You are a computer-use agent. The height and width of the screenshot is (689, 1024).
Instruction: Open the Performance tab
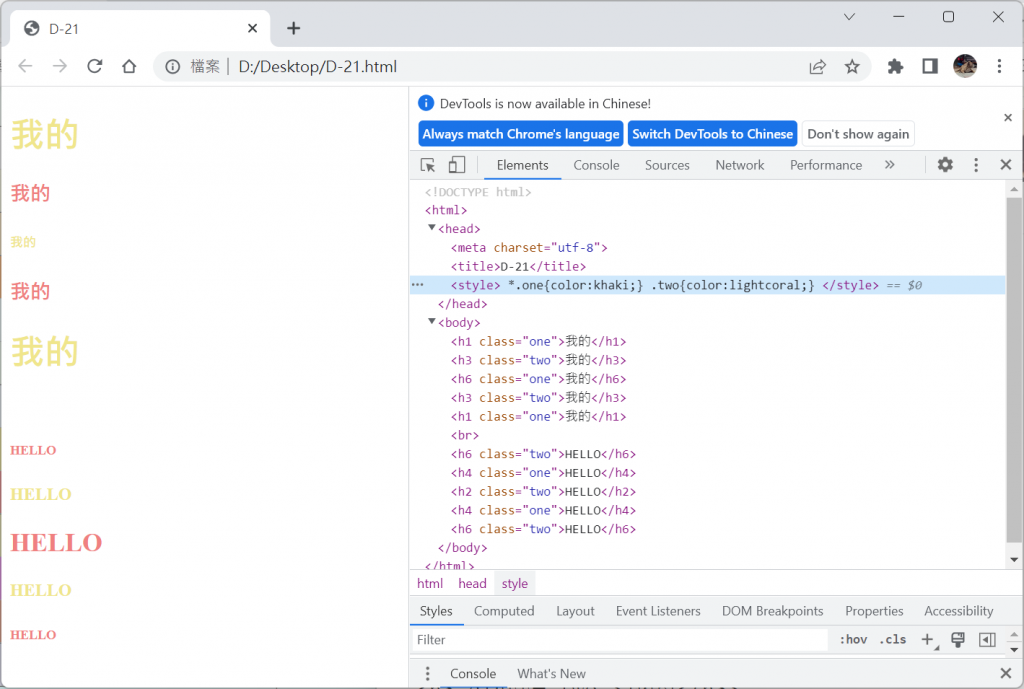[x=825, y=165]
